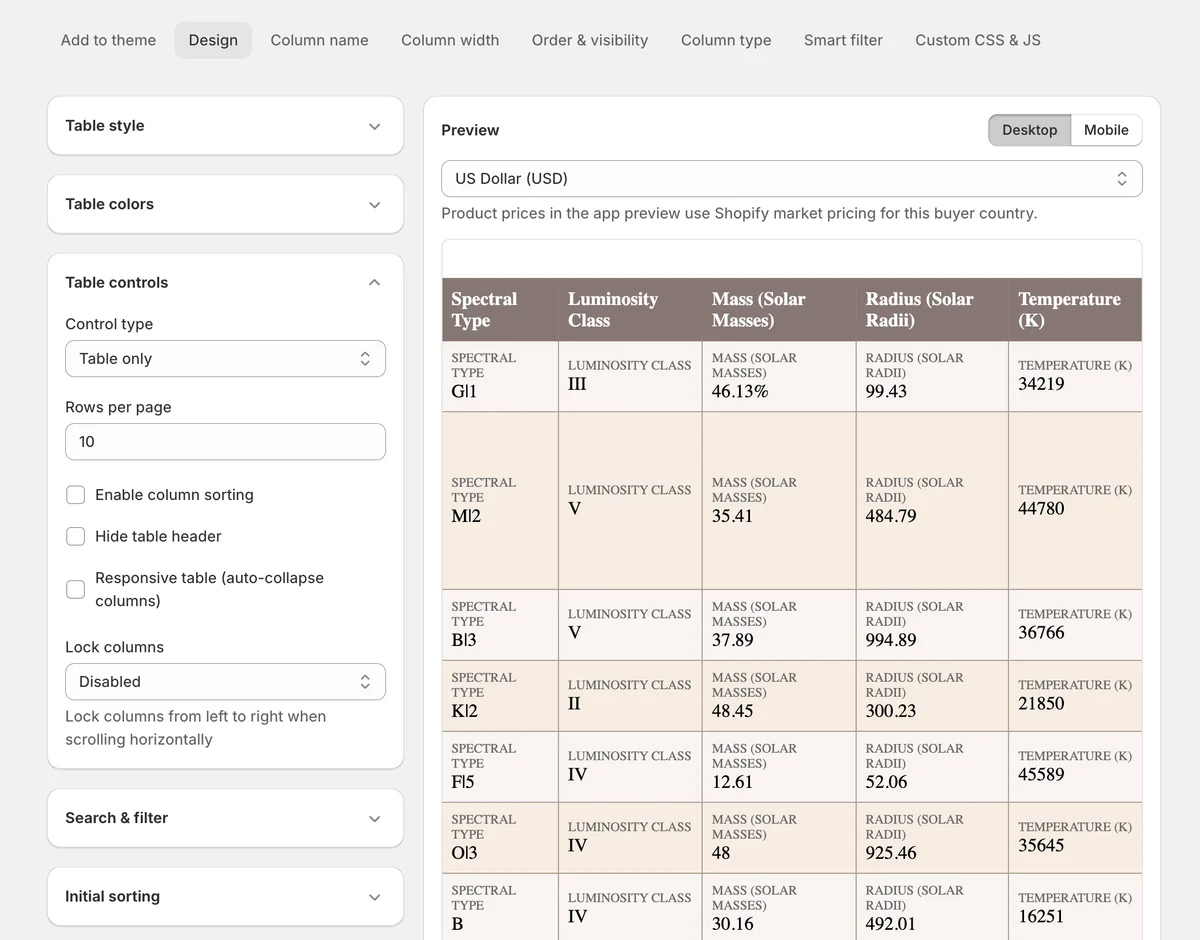Open the Add to theme tab
This screenshot has width=1200, height=940.
[x=108, y=40]
